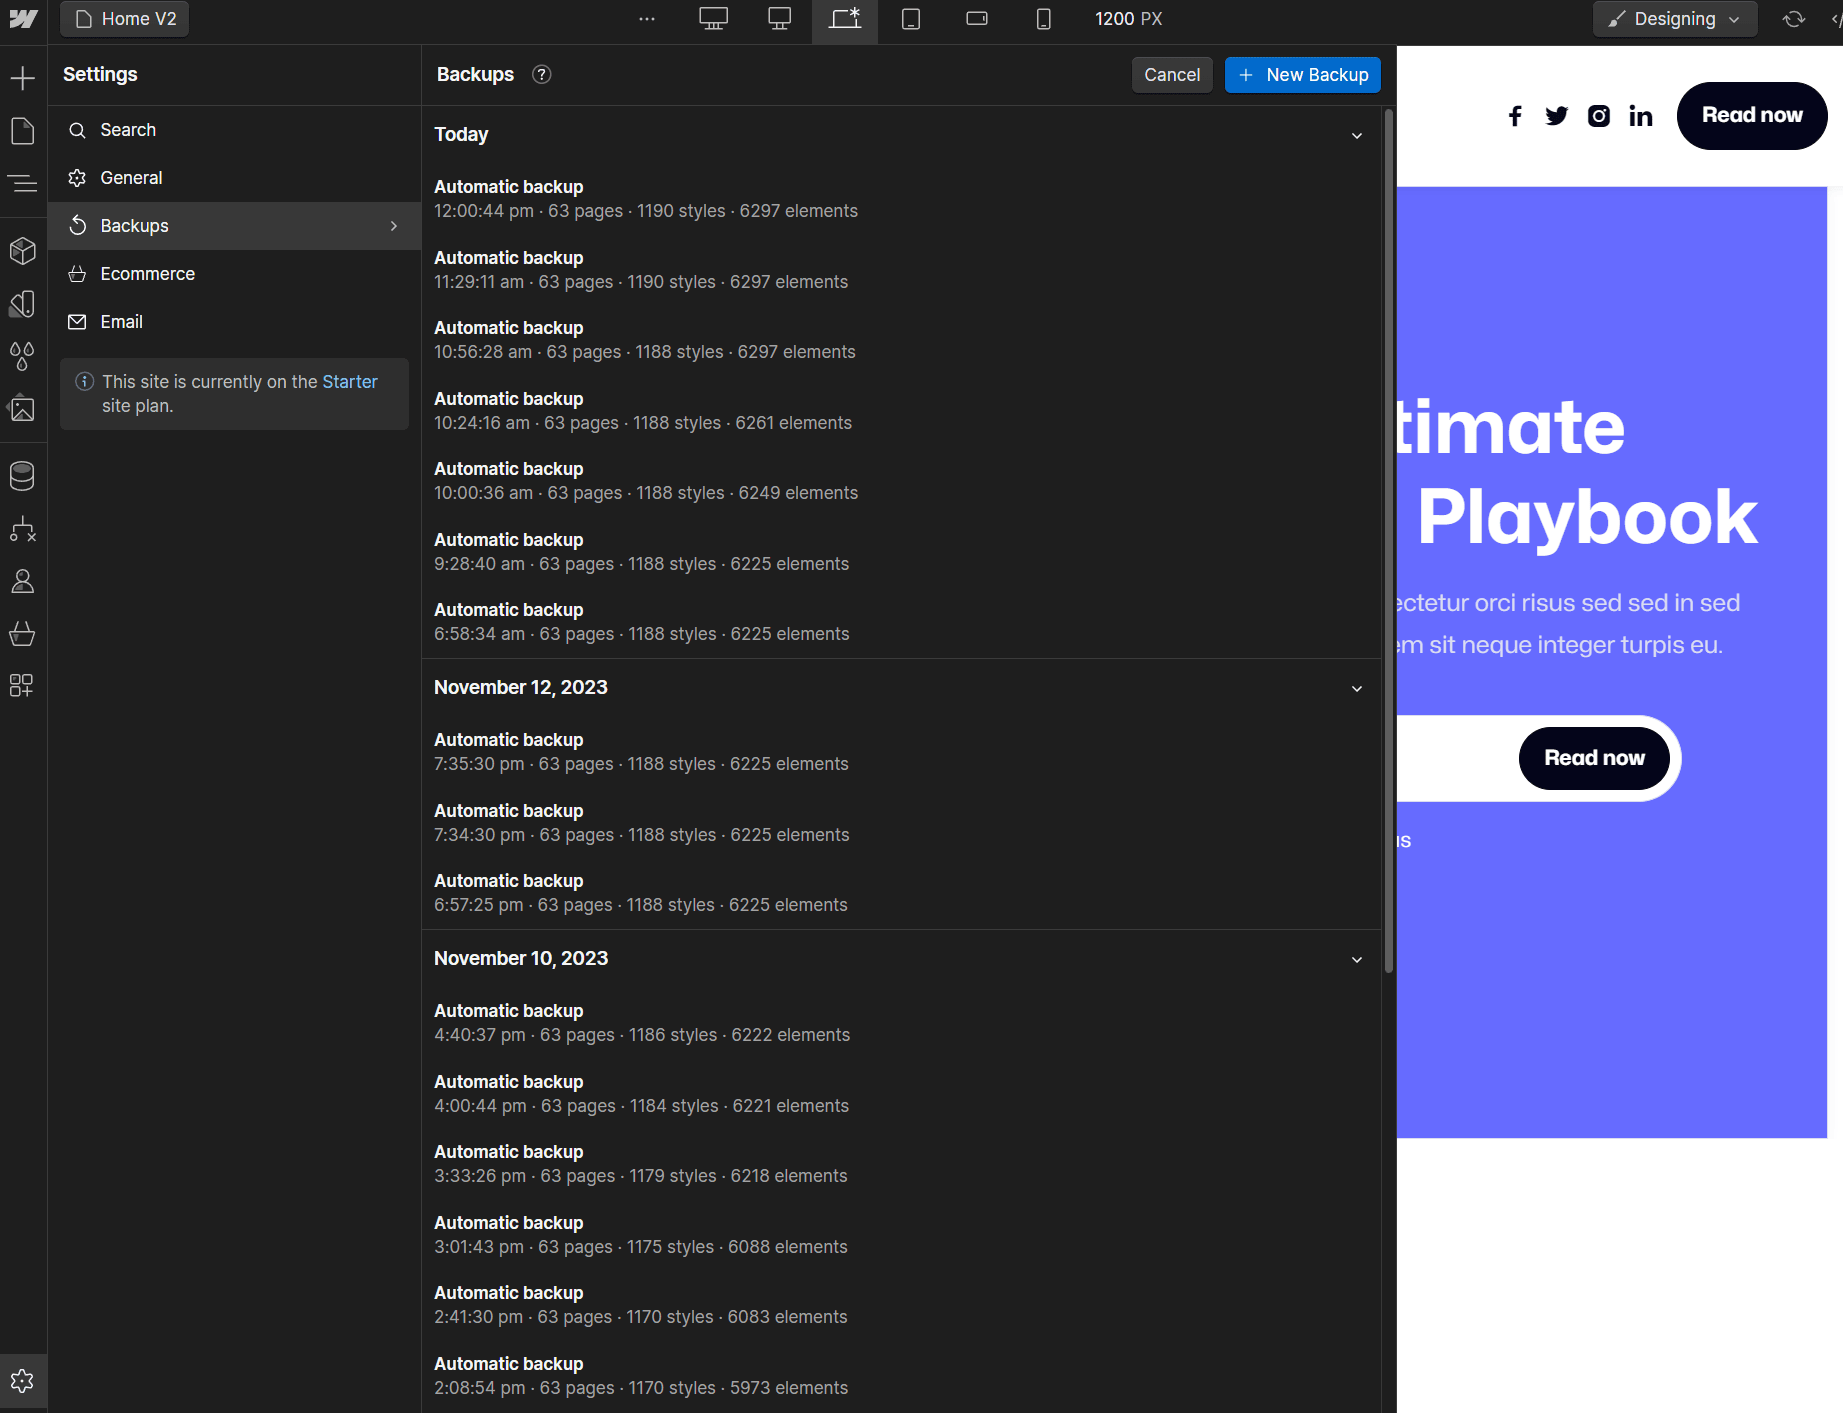The width and height of the screenshot is (1843, 1413).
Task: Open the Logic flows icon
Action: pos(22,529)
